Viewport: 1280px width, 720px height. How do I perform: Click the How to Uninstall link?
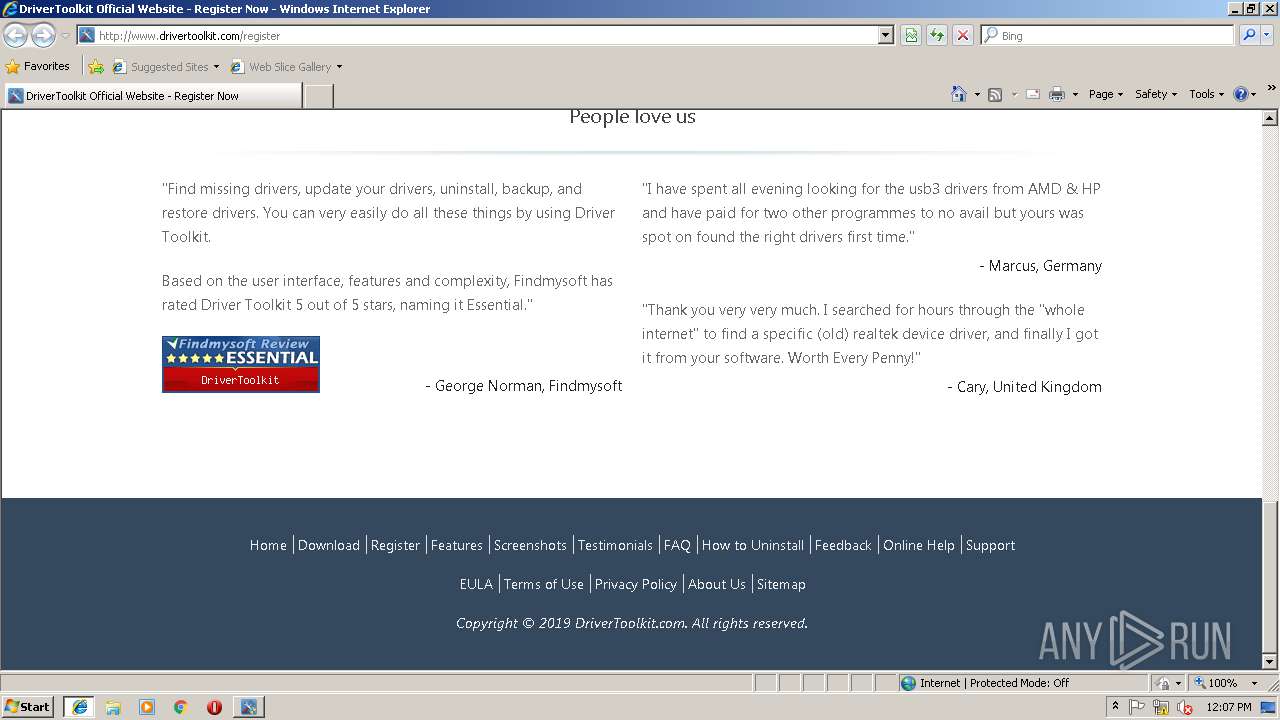point(753,545)
